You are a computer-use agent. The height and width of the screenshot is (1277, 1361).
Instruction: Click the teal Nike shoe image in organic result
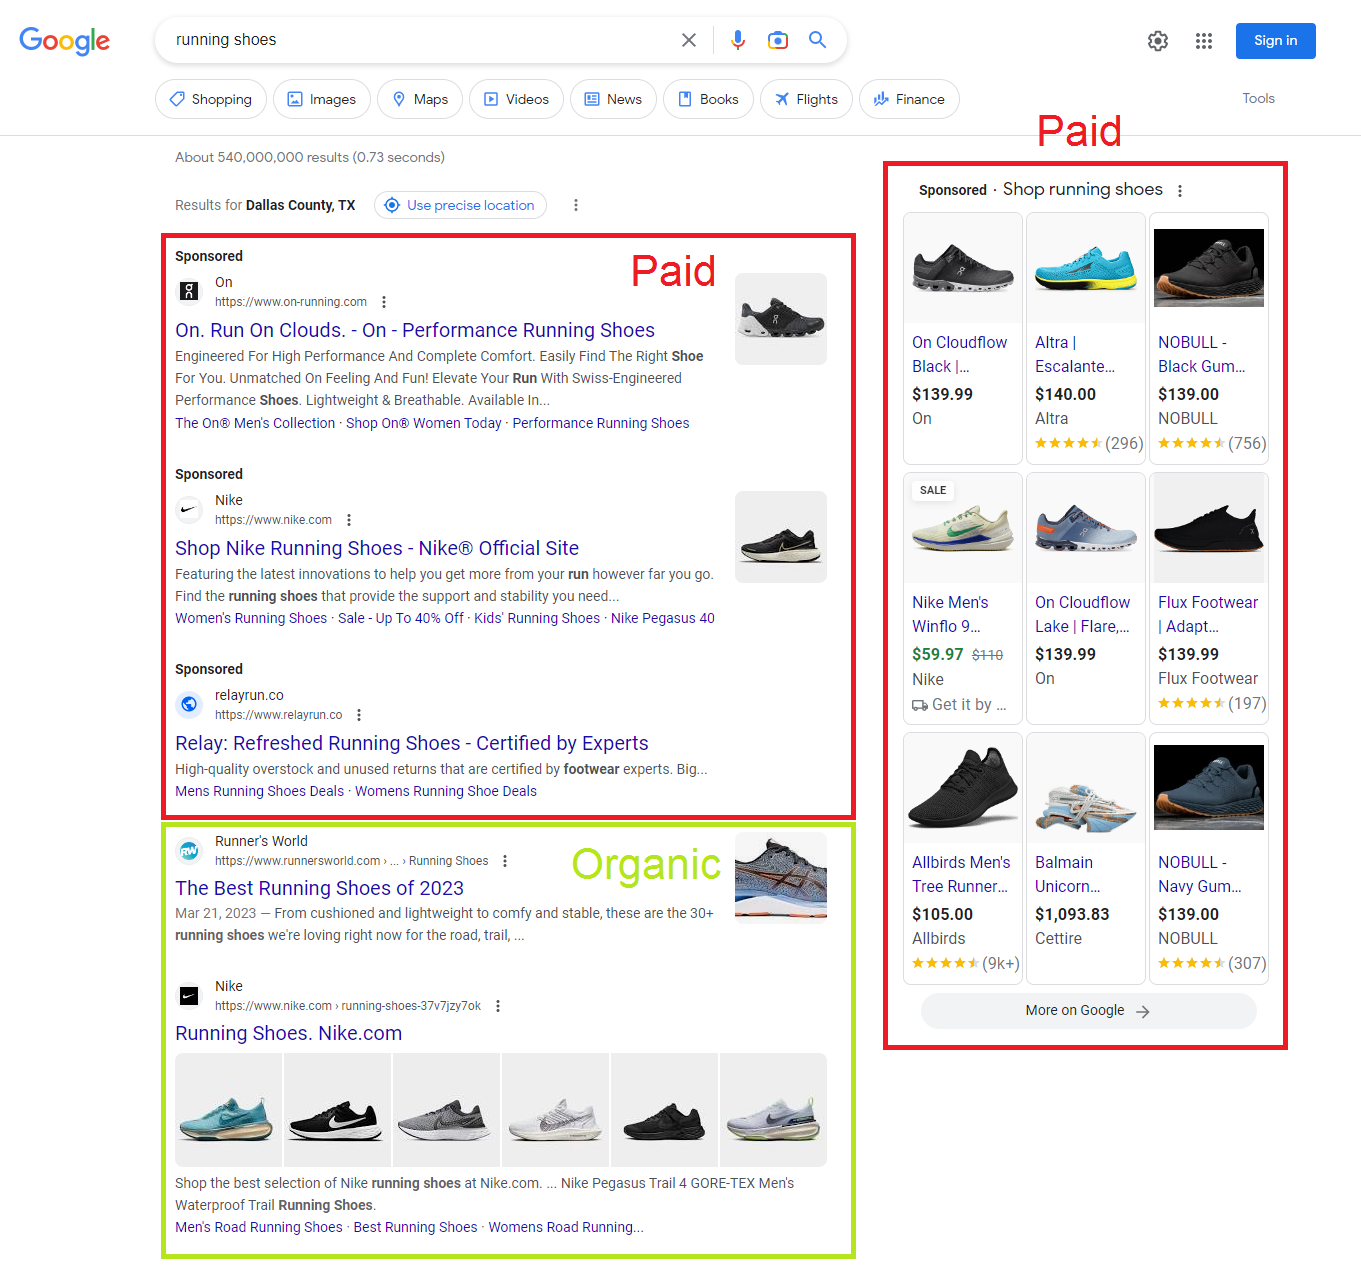(228, 1110)
